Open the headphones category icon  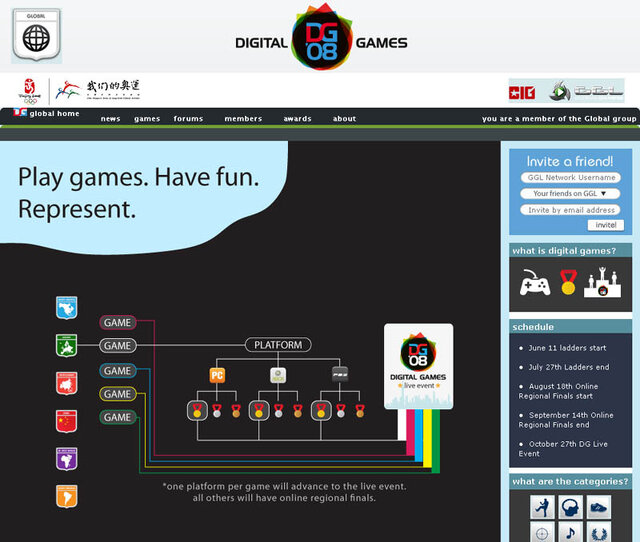(x=570, y=507)
